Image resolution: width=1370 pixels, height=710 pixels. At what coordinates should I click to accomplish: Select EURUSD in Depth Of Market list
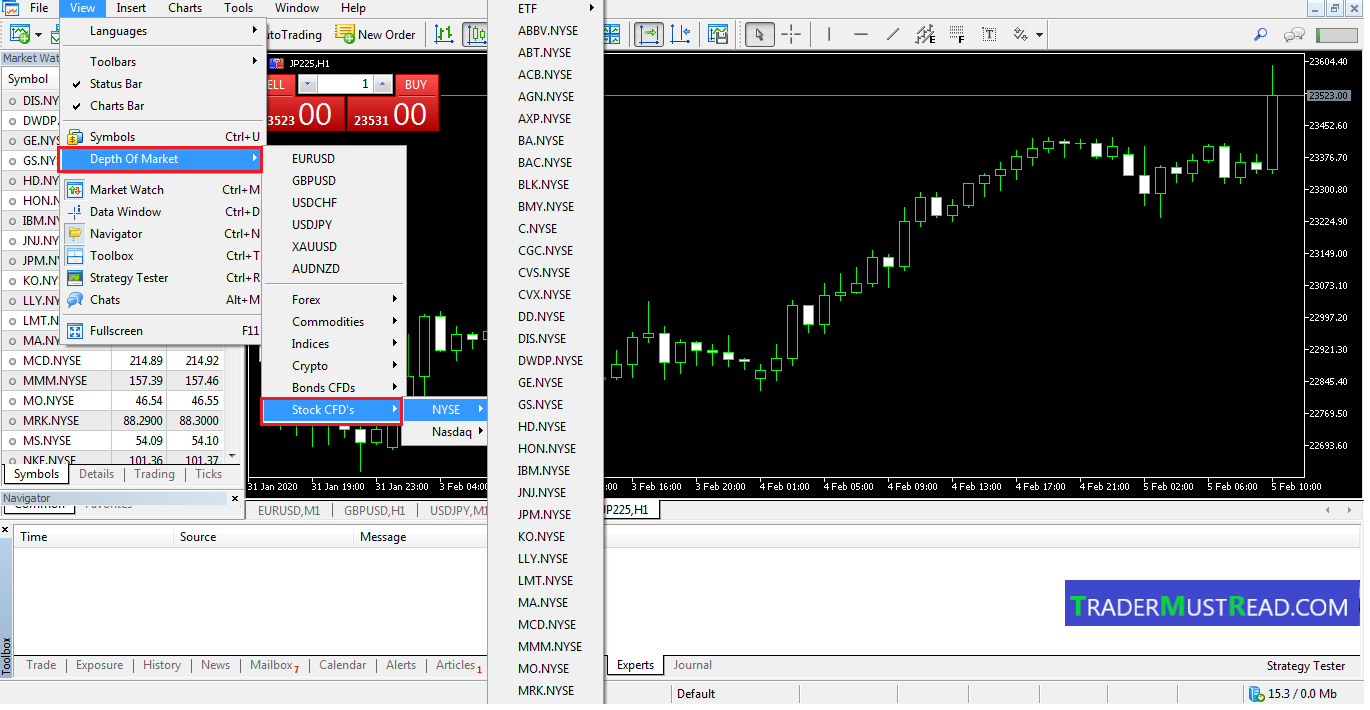click(x=333, y=159)
